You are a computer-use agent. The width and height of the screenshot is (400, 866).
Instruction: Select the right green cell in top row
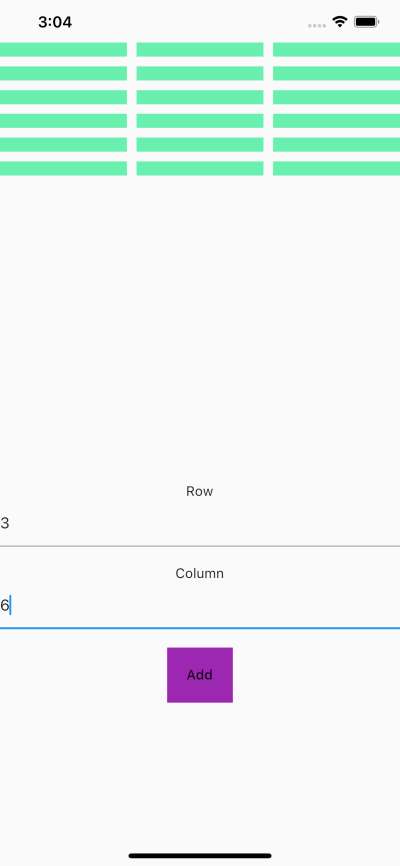(x=336, y=49)
